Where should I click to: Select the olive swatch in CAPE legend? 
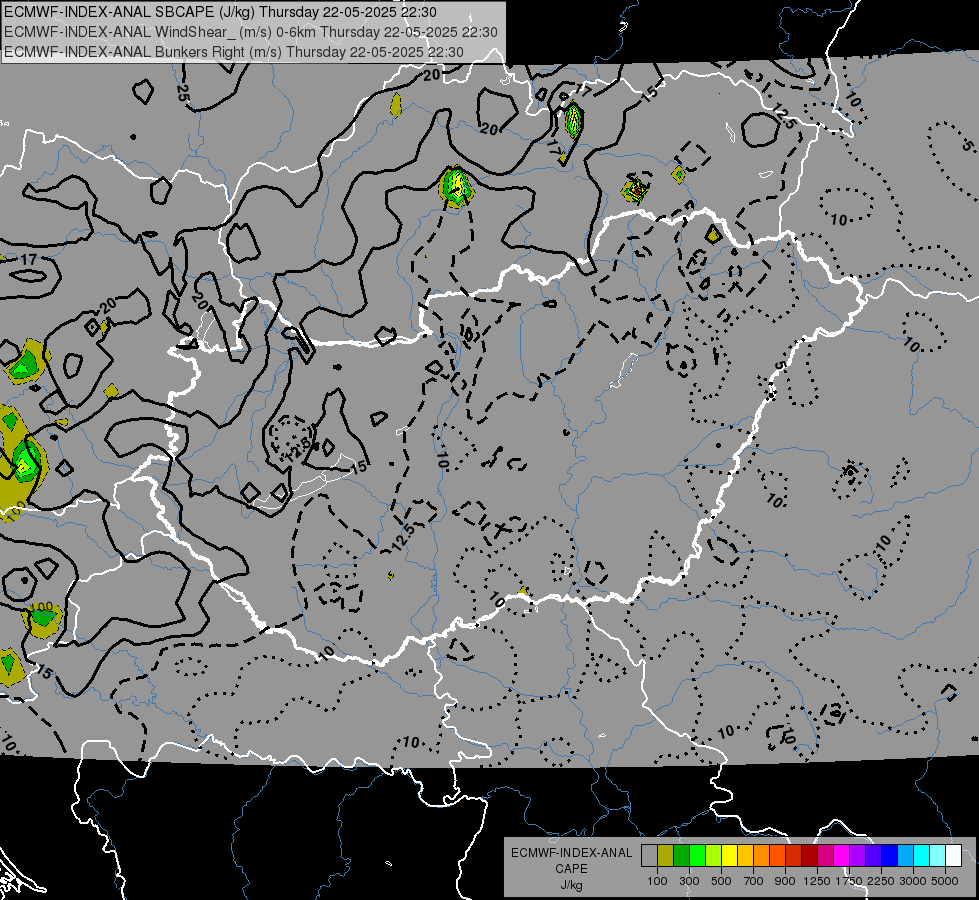coord(666,856)
